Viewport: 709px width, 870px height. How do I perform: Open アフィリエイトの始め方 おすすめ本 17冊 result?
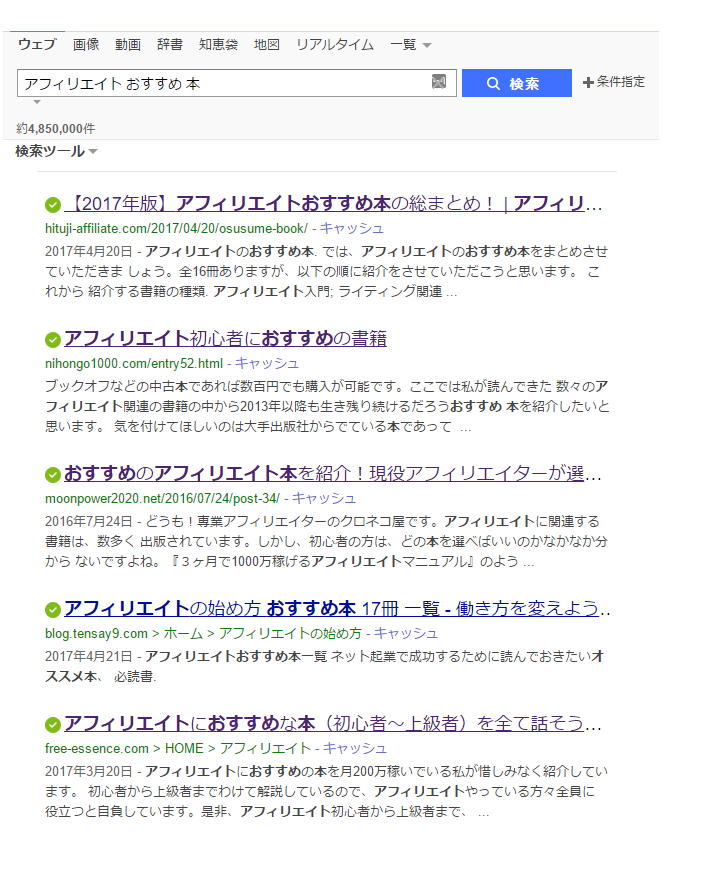[337, 609]
